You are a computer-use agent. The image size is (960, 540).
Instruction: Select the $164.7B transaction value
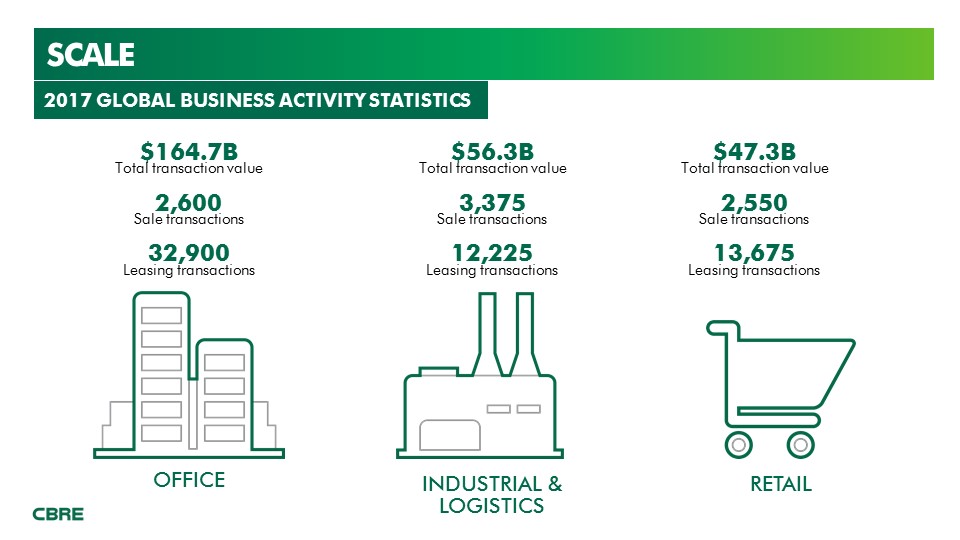(x=189, y=151)
